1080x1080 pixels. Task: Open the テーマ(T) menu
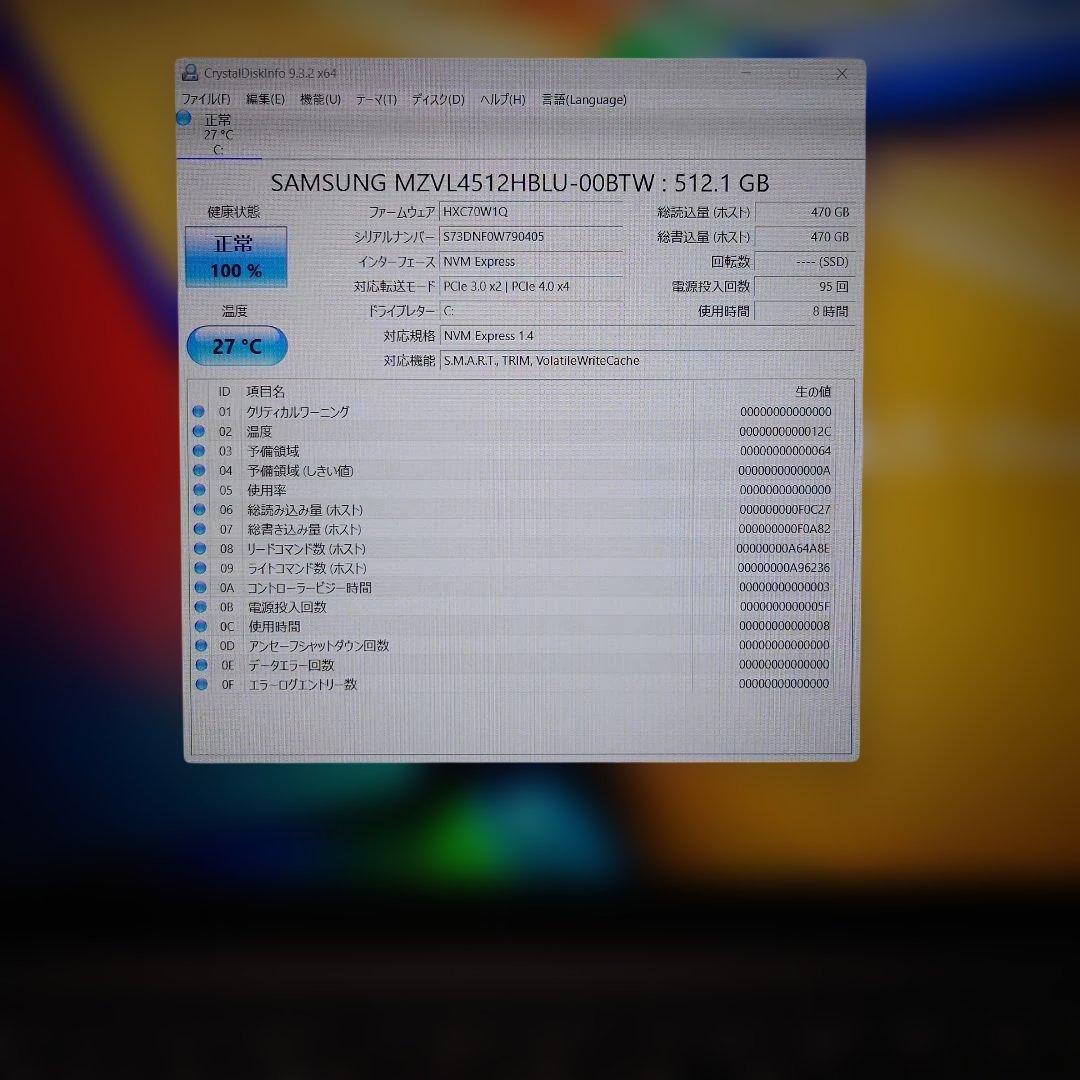[x=376, y=100]
